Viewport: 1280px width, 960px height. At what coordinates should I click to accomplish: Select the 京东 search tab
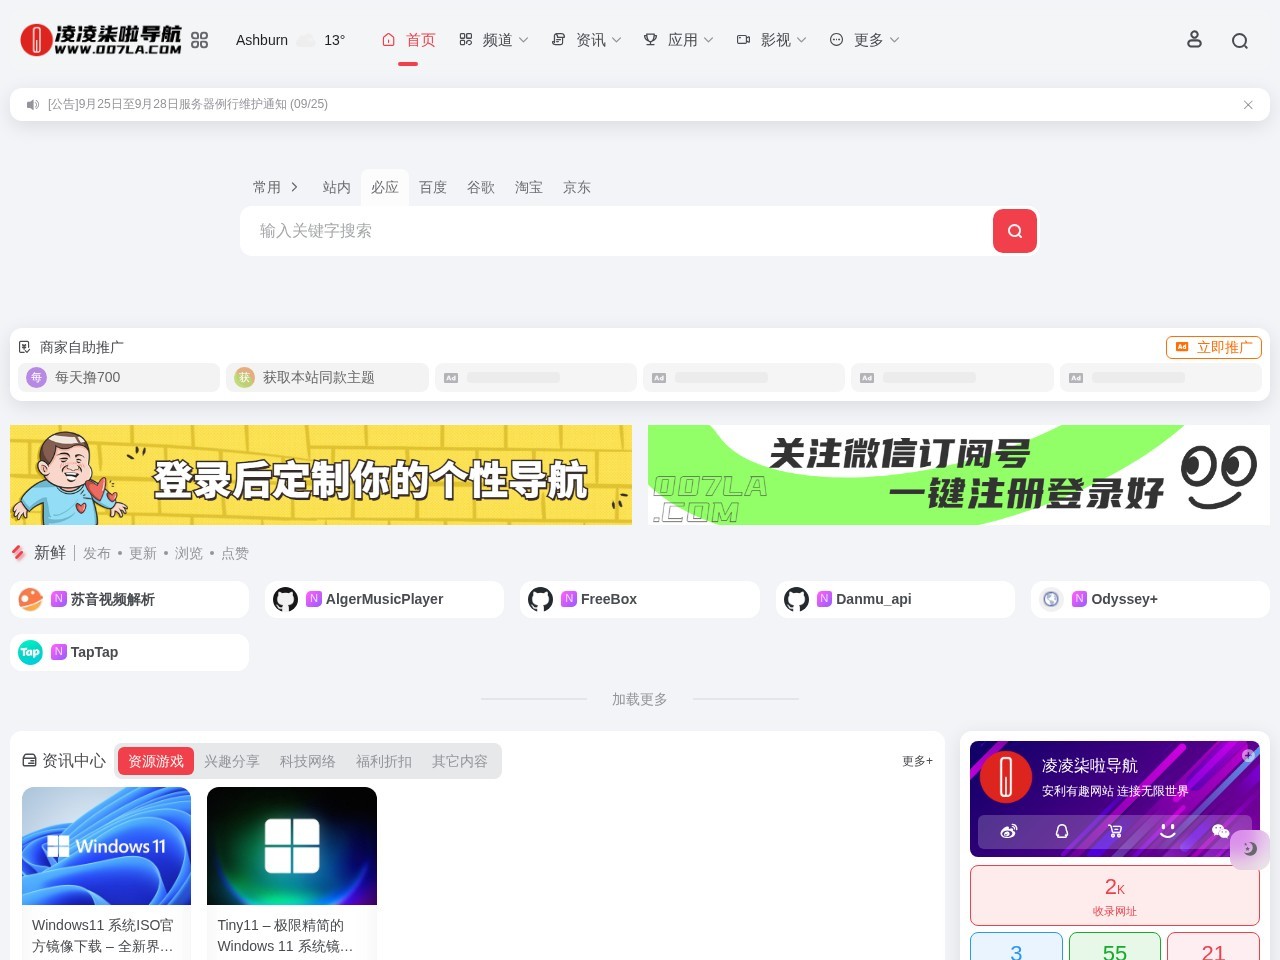[577, 187]
